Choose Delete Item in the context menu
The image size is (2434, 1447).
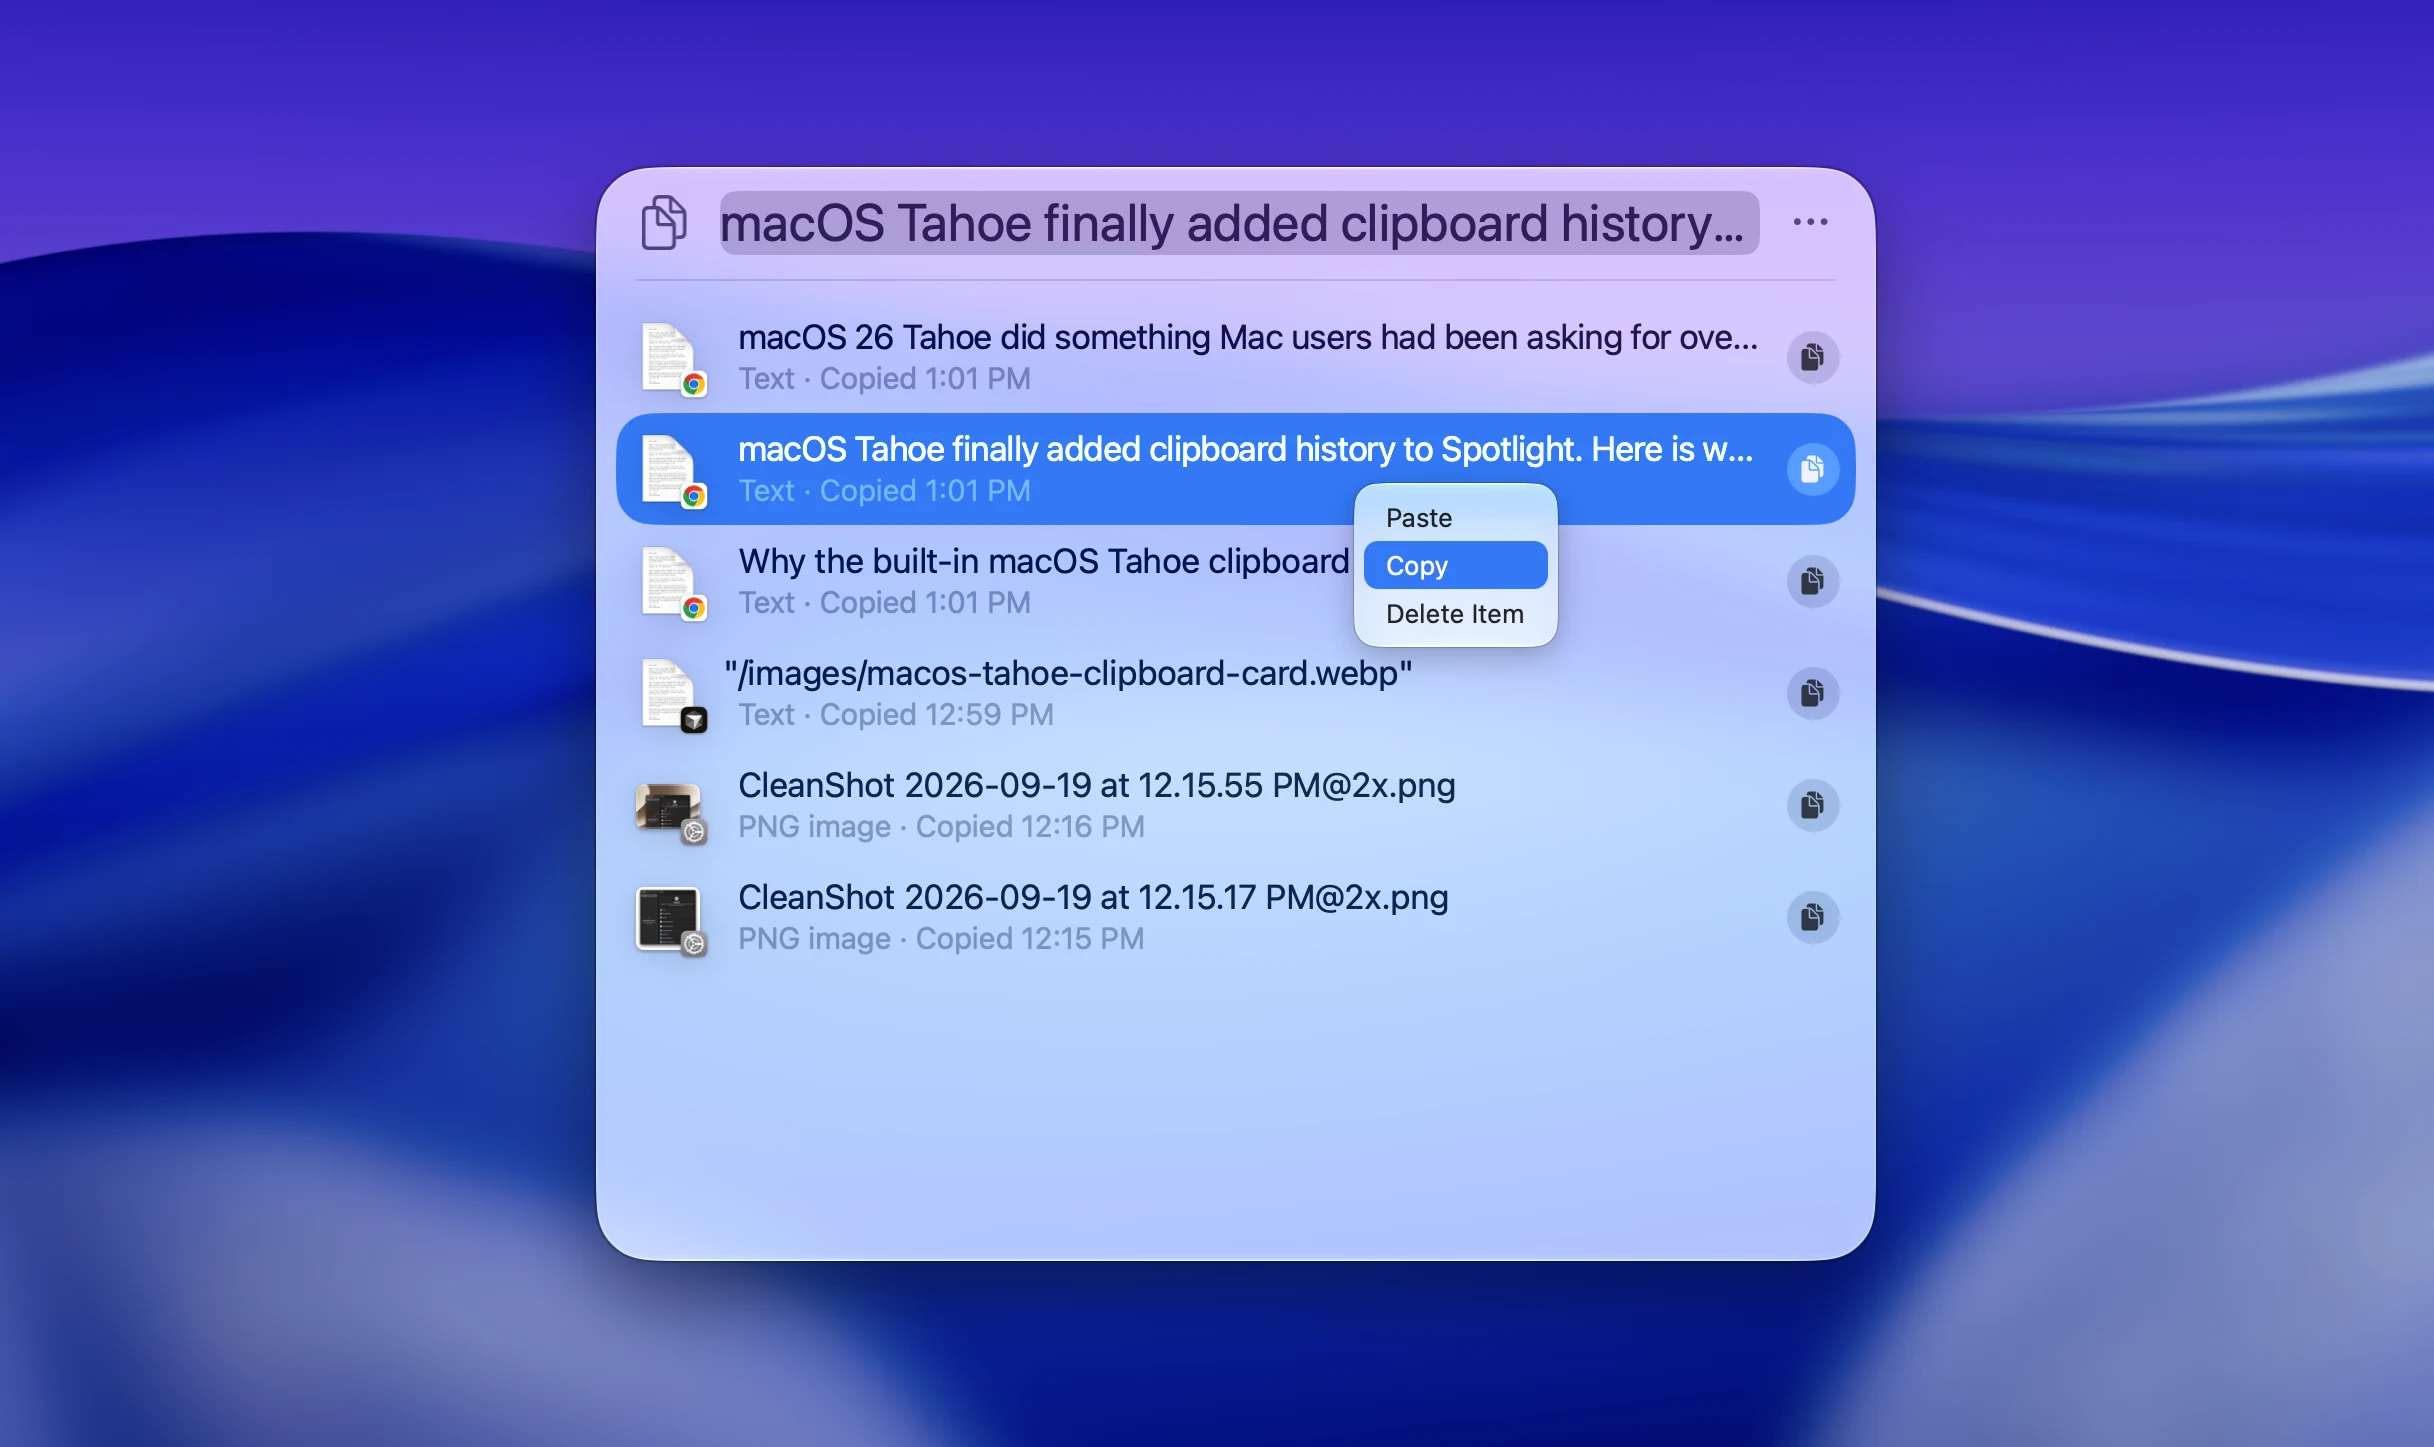[x=1455, y=614]
